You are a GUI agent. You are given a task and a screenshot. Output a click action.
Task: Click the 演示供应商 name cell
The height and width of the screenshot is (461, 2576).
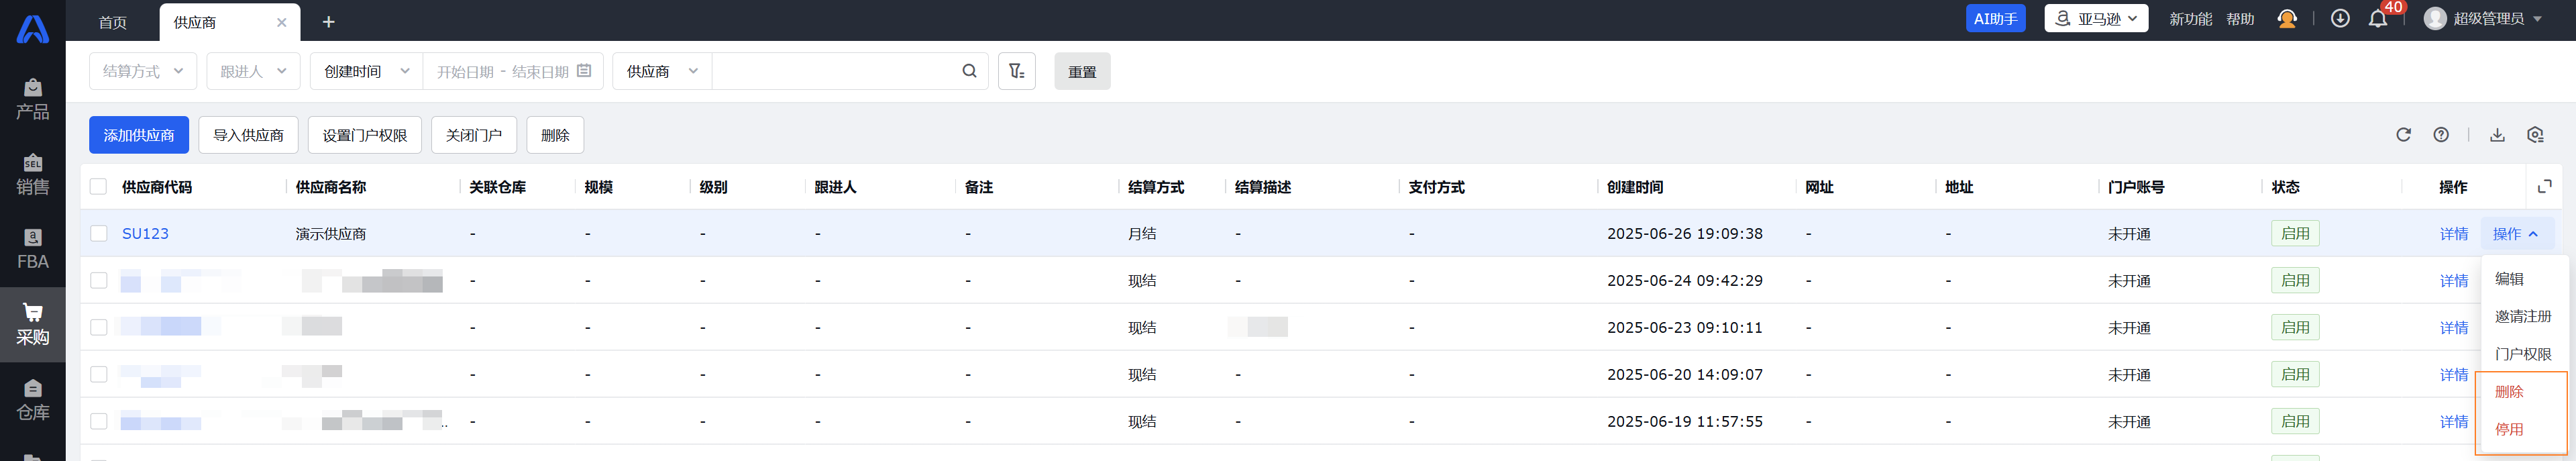[x=331, y=233]
